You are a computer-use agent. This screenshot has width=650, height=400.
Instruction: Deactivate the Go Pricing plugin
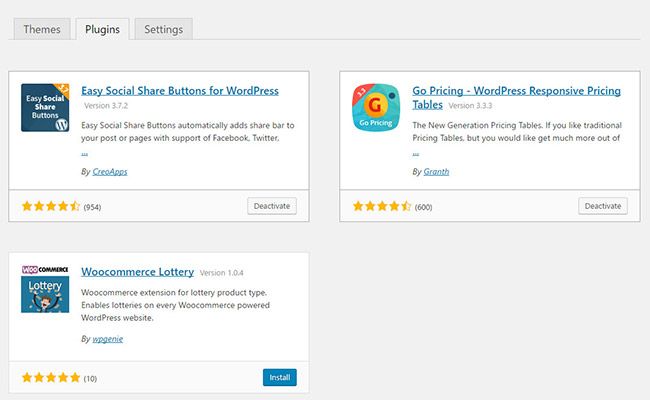click(x=603, y=206)
